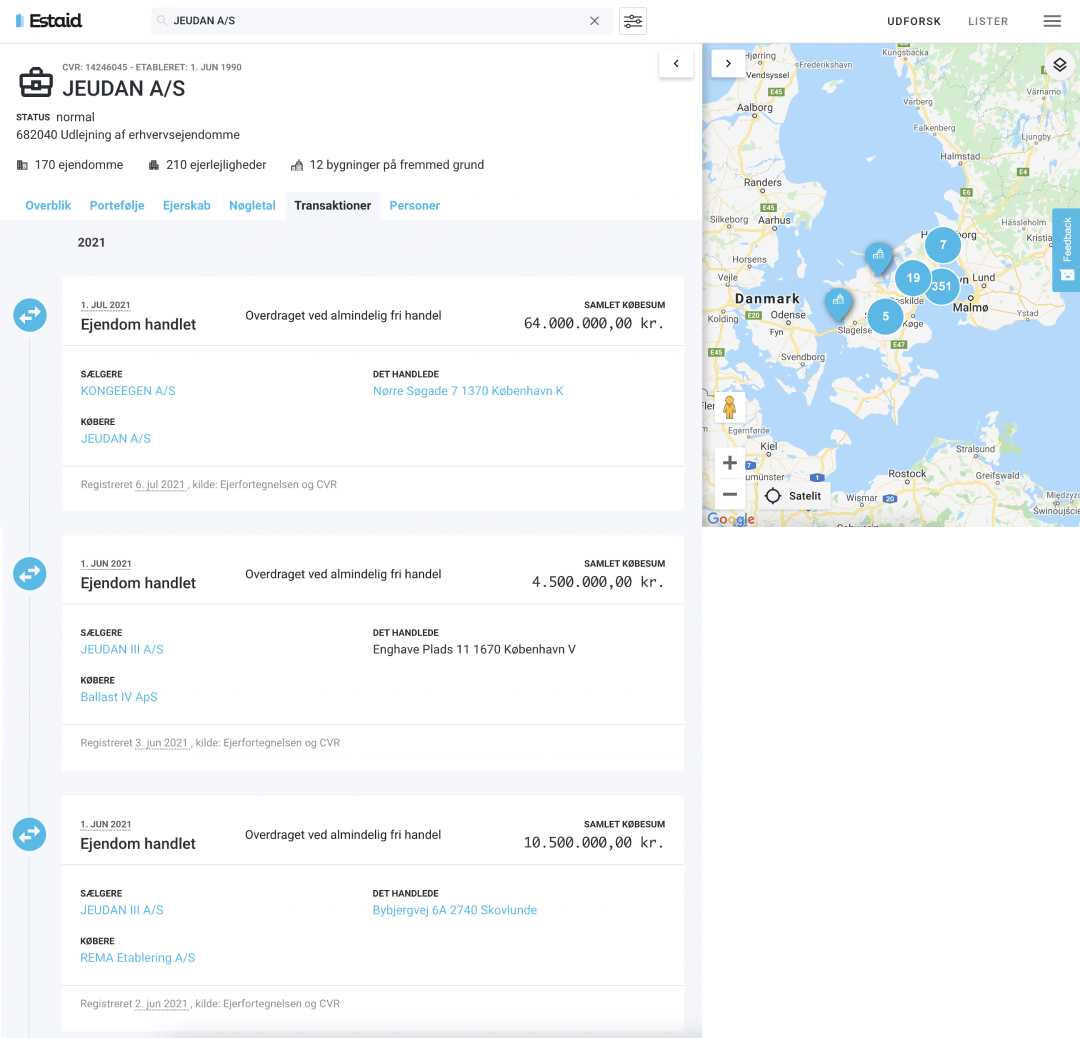Zoom out on the map
The image size is (1080, 1038).
click(729, 494)
